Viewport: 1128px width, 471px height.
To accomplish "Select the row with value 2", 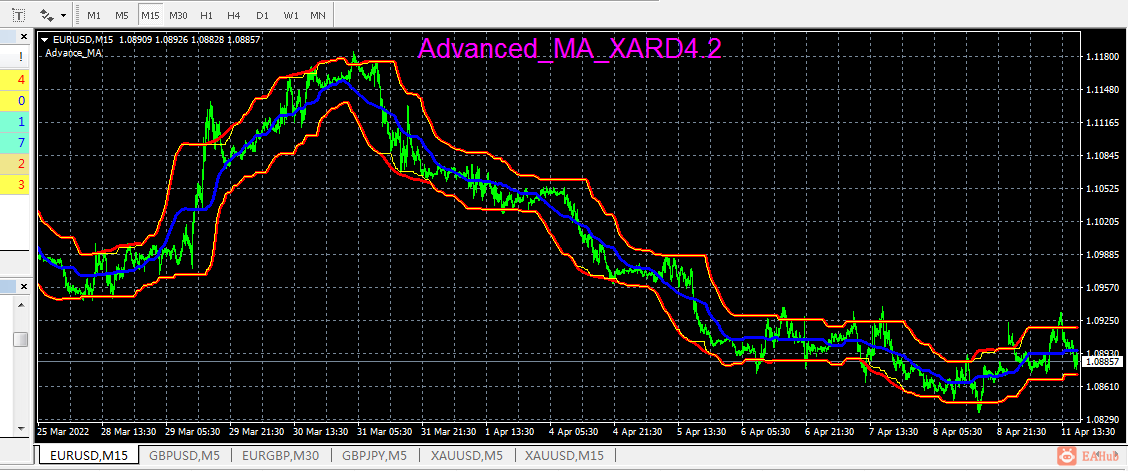I will click(14, 163).
